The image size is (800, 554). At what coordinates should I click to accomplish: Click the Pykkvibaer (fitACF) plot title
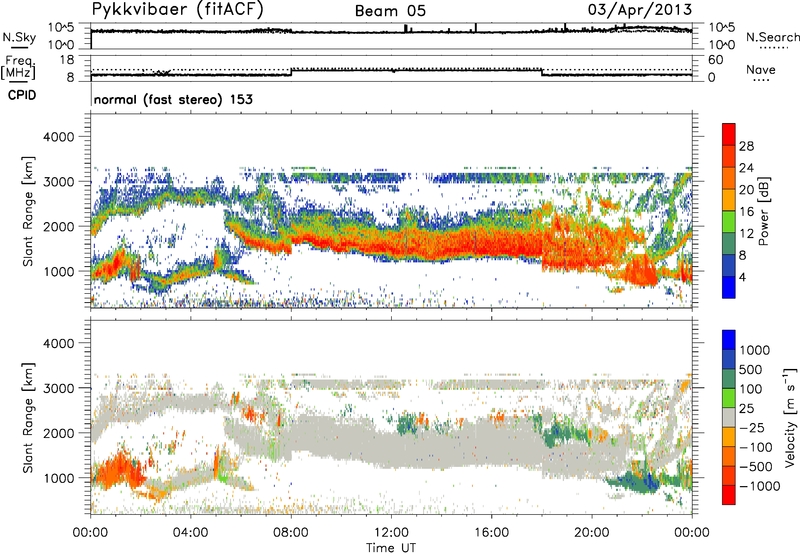(x=178, y=10)
